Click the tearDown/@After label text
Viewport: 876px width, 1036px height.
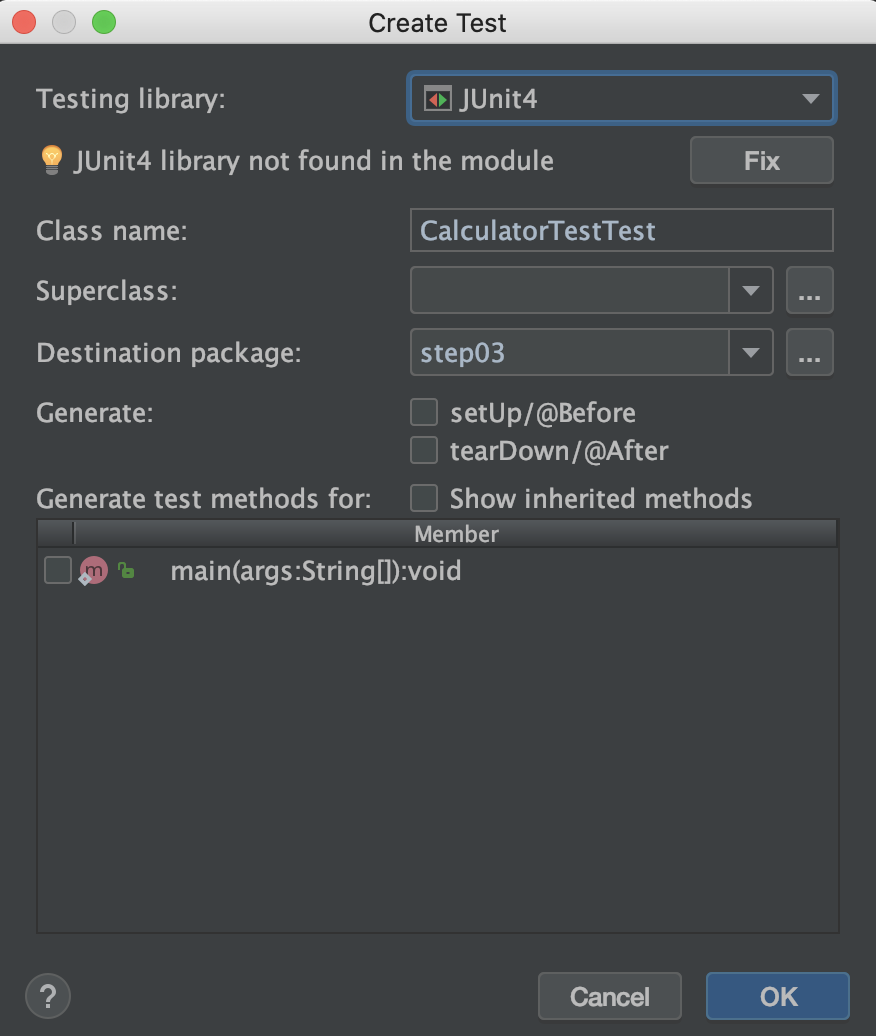point(559,451)
